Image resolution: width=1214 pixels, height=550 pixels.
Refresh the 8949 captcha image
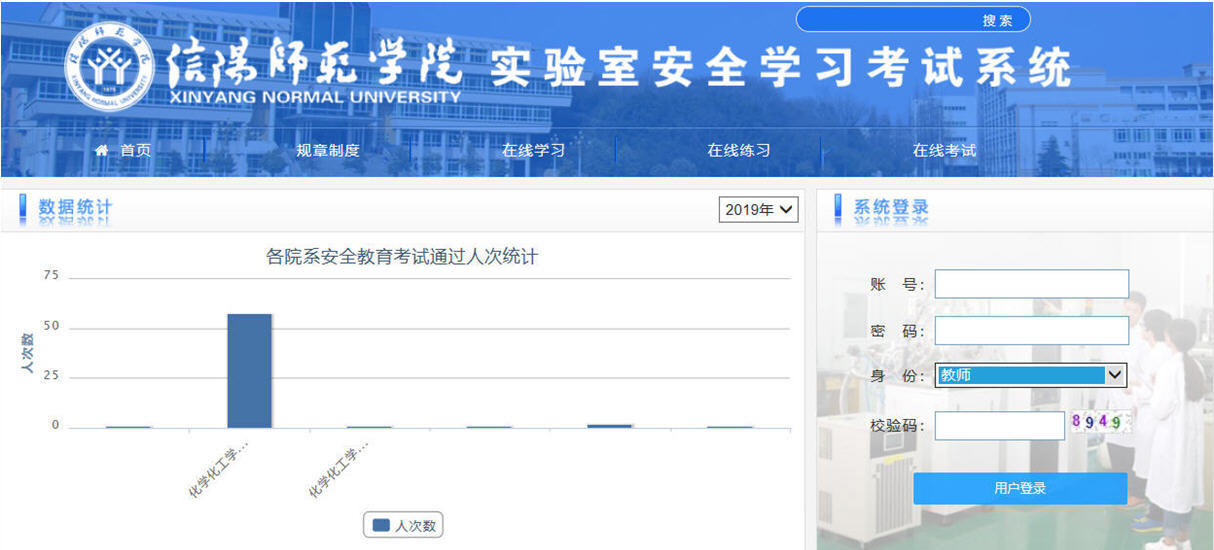point(1100,422)
